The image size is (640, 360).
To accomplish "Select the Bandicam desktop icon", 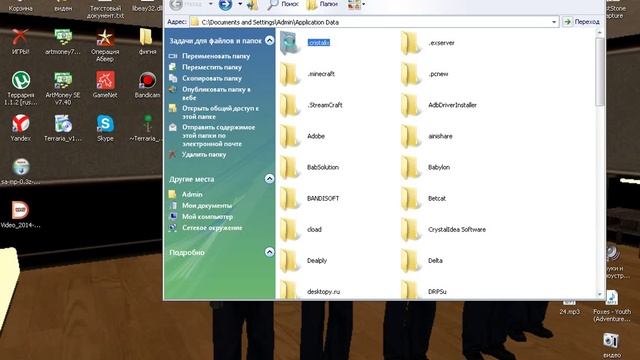I will point(147,85).
